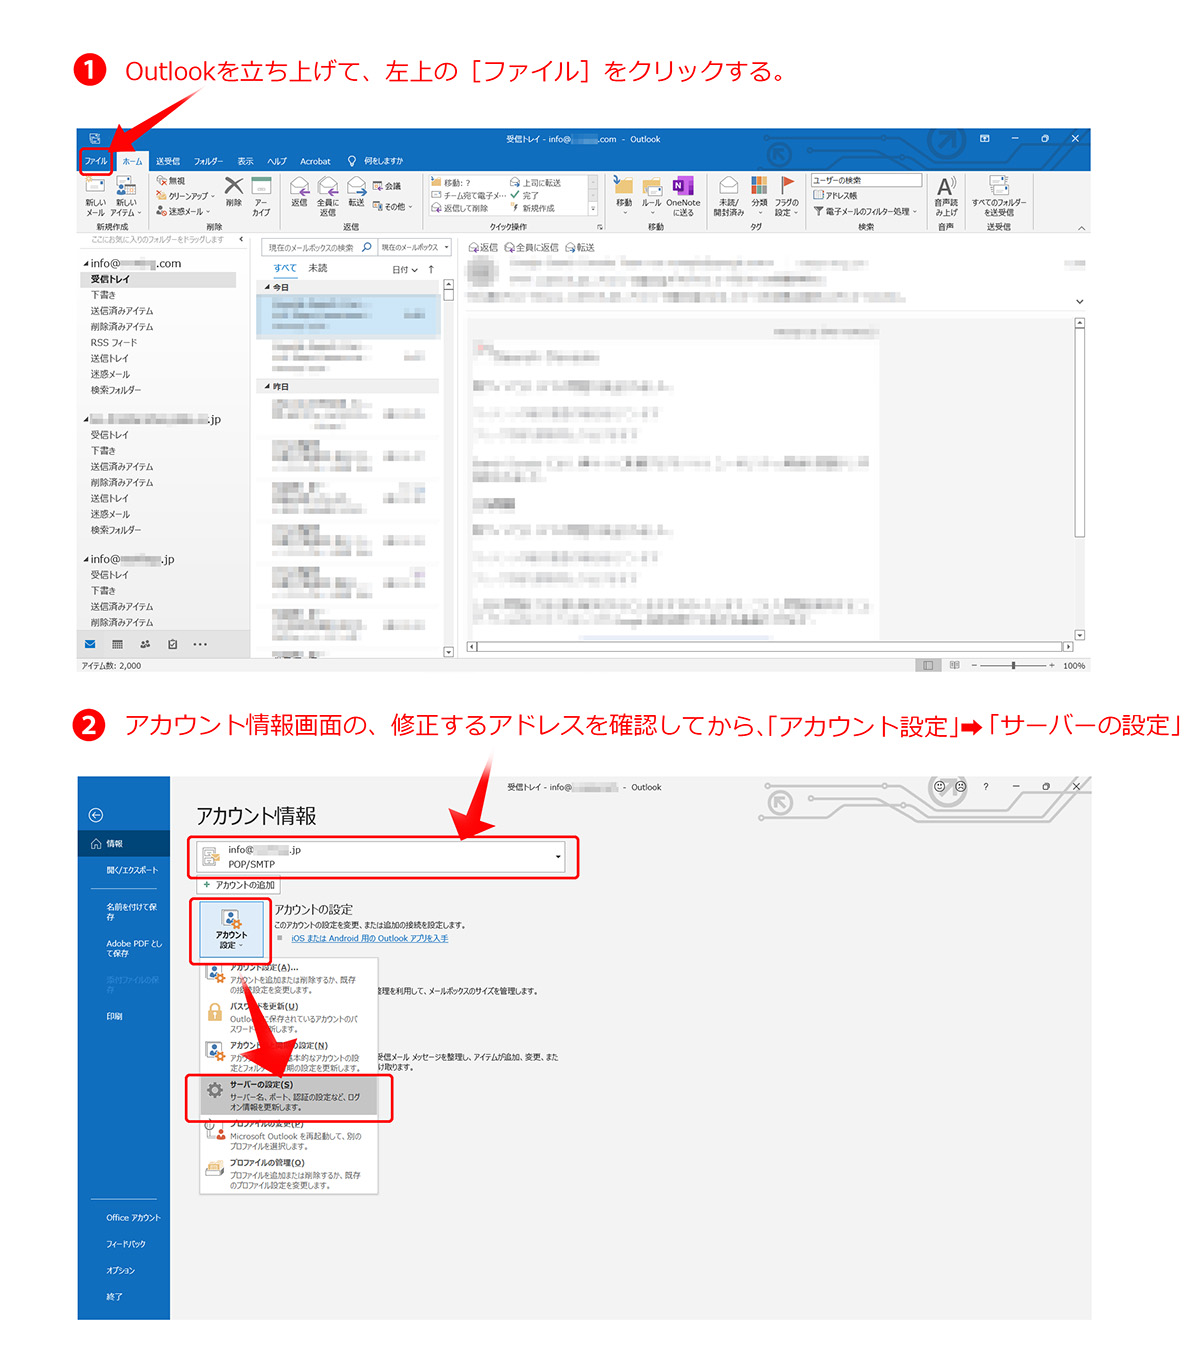The image size is (1200, 1355).
Task: Select the すべて (All) message filter
Action: click(x=285, y=268)
